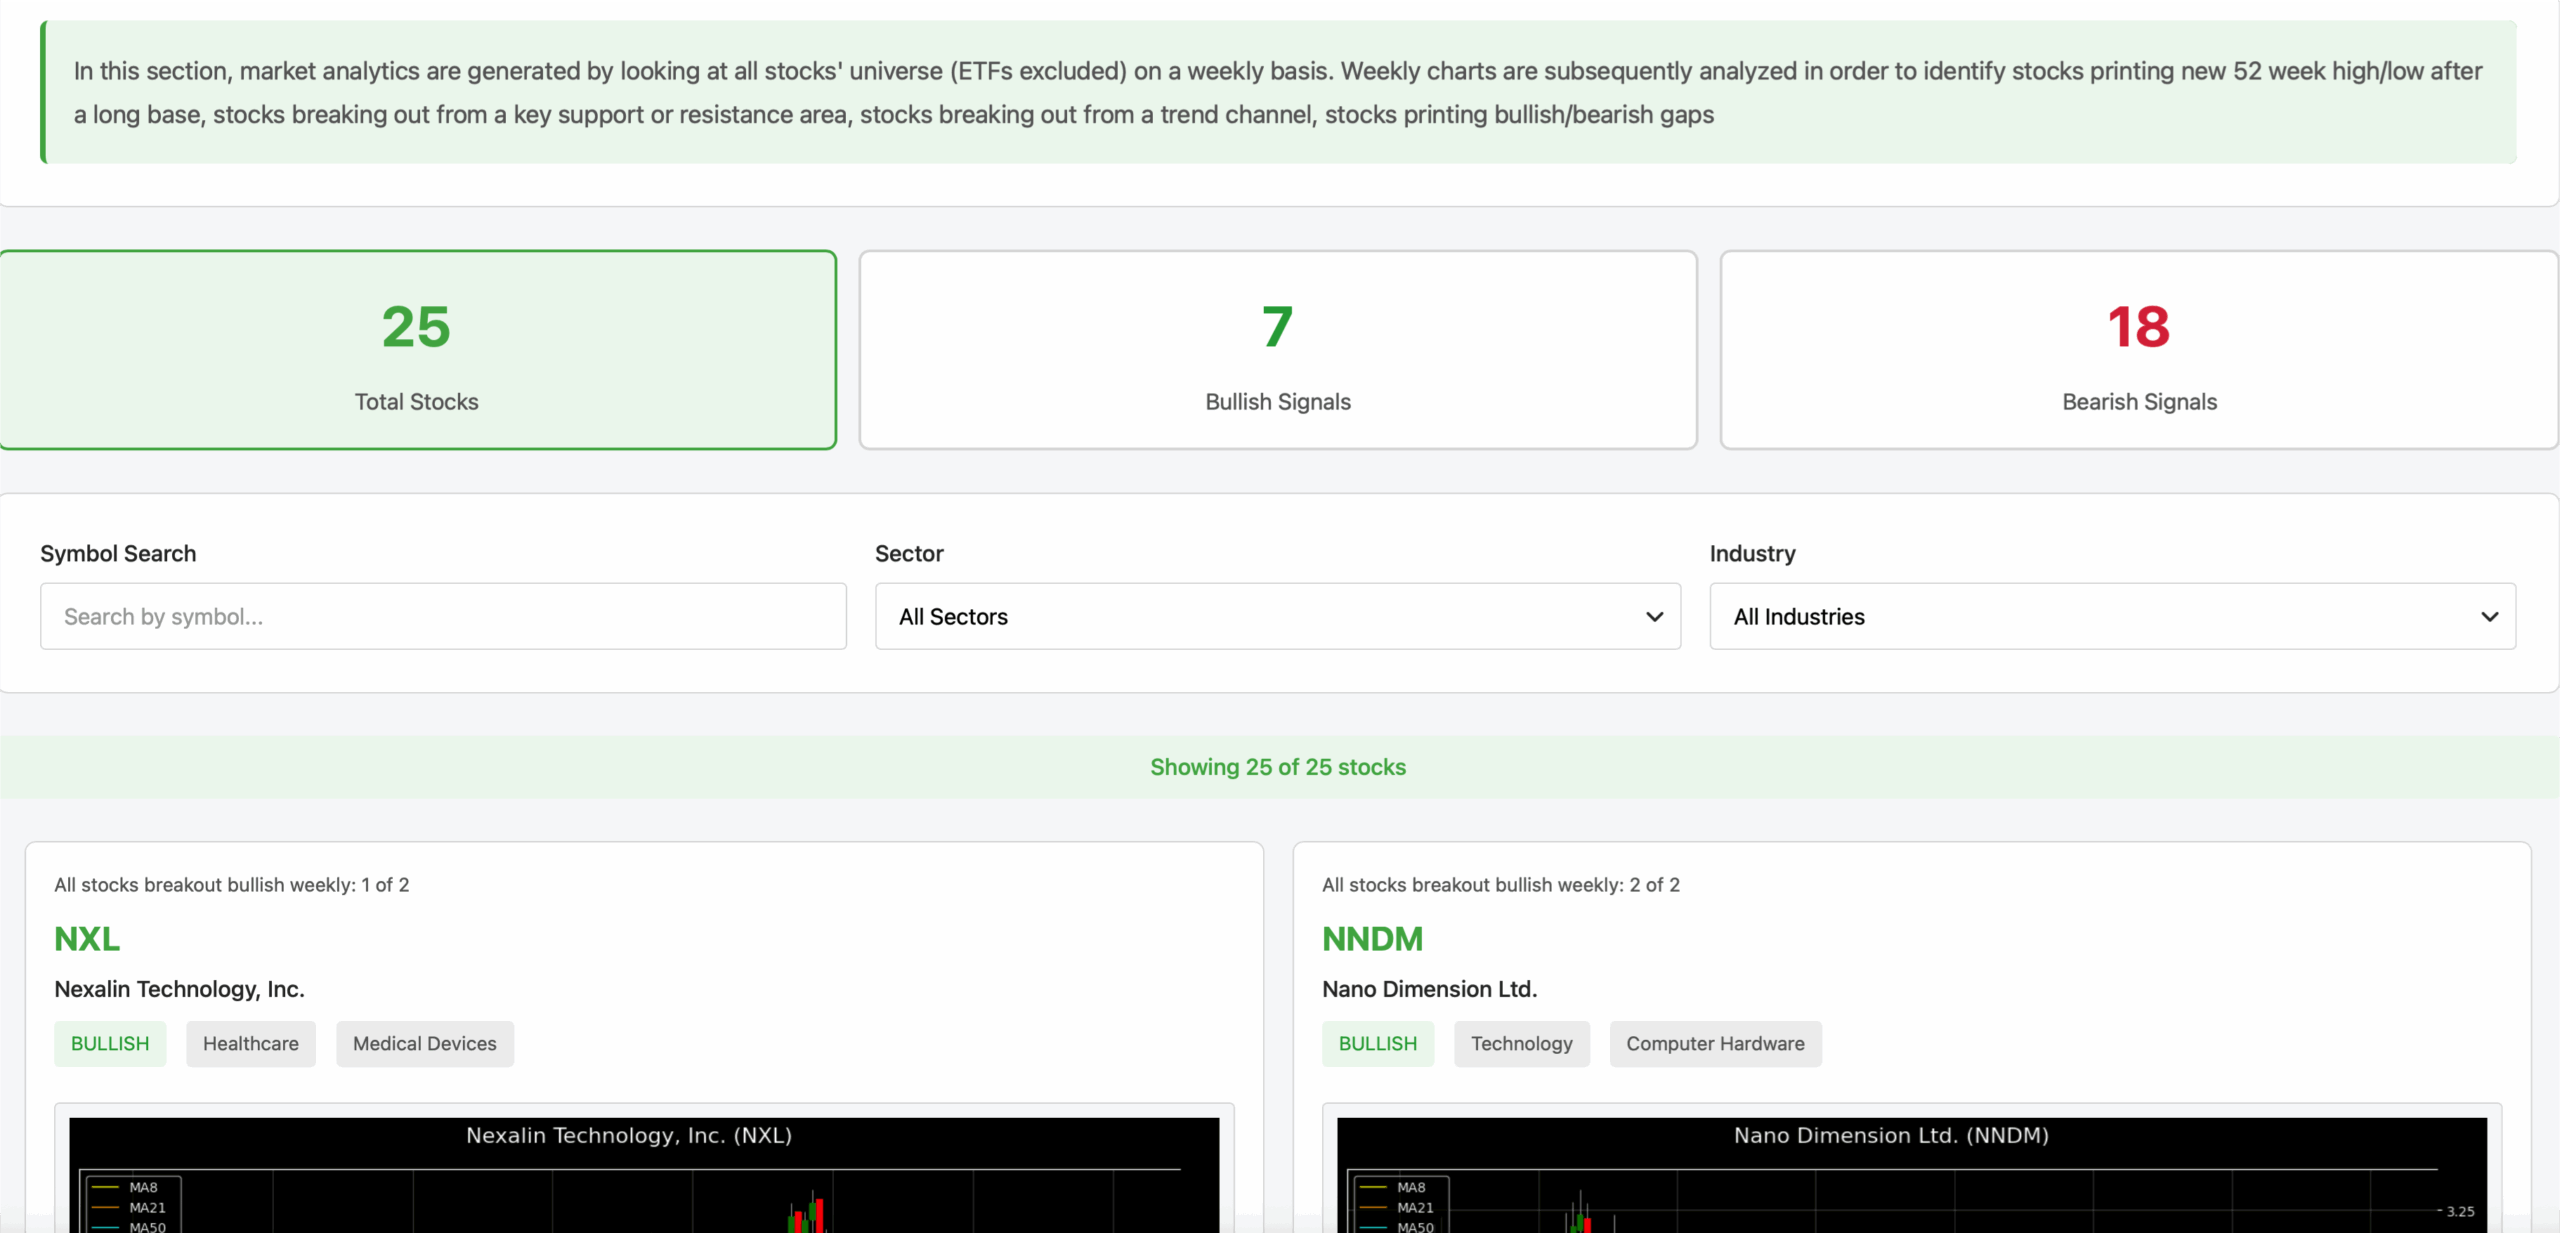Open the NXL ticker symbol link
2560x1233 pixels.
click(87, 938)
